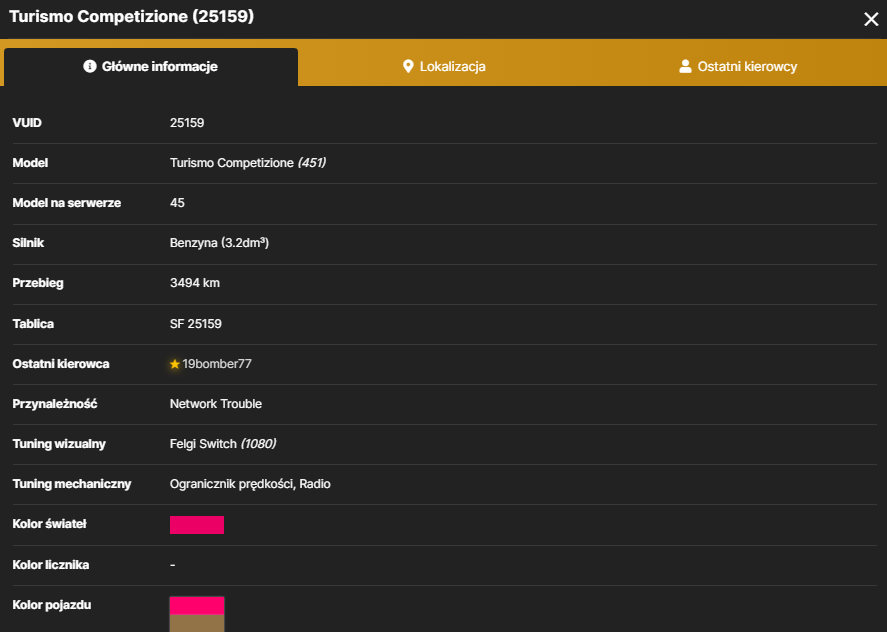
Task: Click the gold star beside 19bomber77
Action: 175,364
